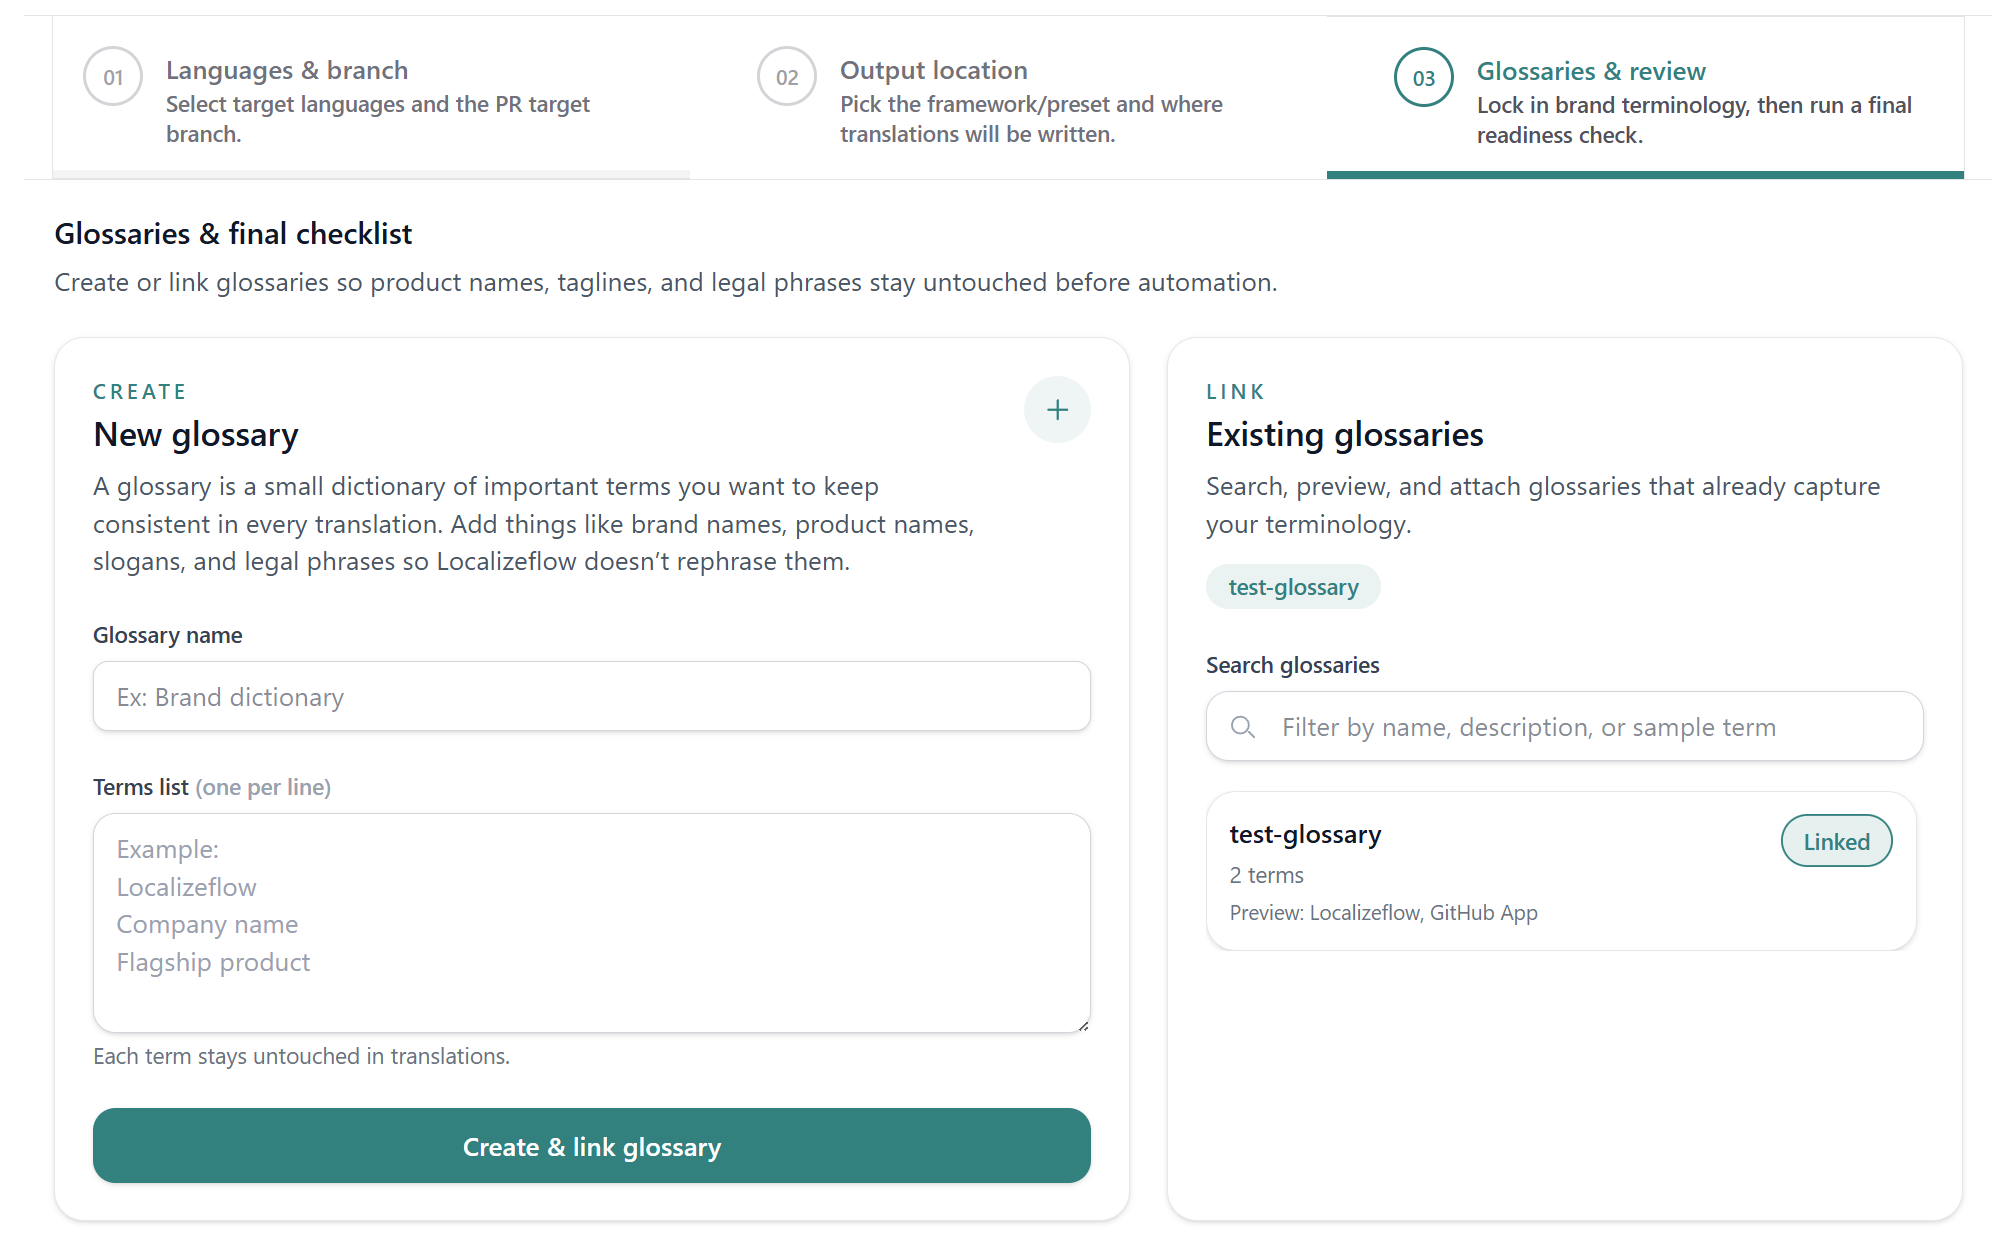Image resolution: width=1992 pixels, height=1241 pixels.
Task: Select the circled 02 step indicator
Action: click(x=786, y=76)
